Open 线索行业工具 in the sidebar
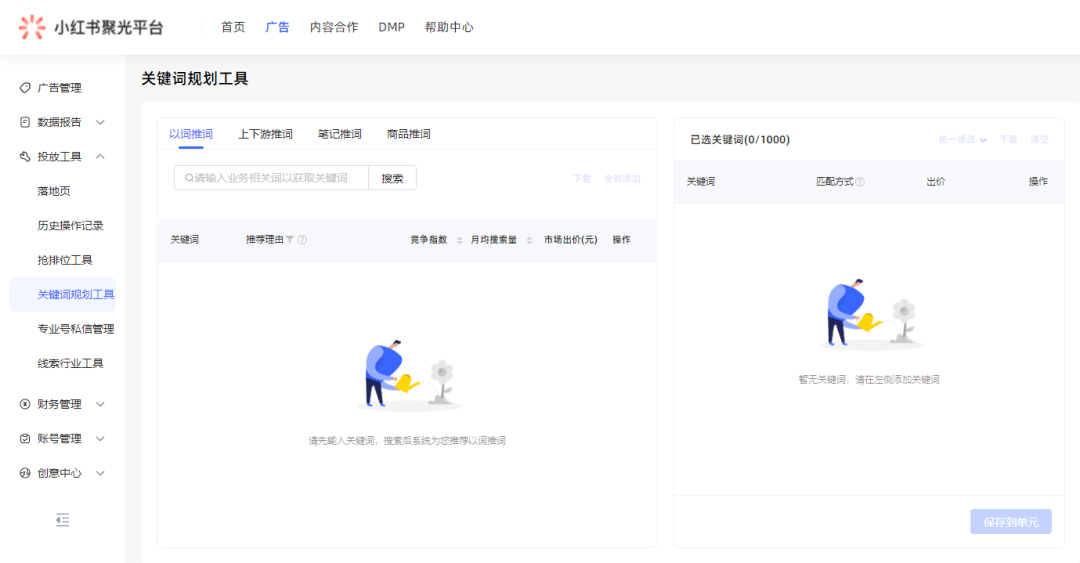 (70, 363)
